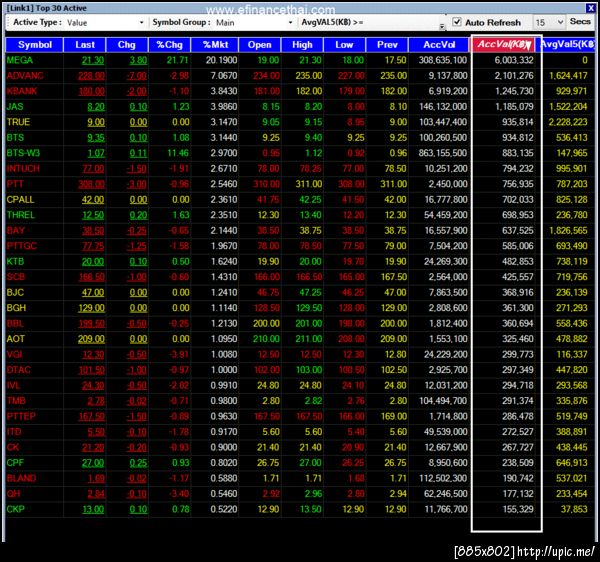Image resolution: width=600 pixels, height=562 pixels.
Task: Sort by the %Chg column header
Action: pos(170,45)
